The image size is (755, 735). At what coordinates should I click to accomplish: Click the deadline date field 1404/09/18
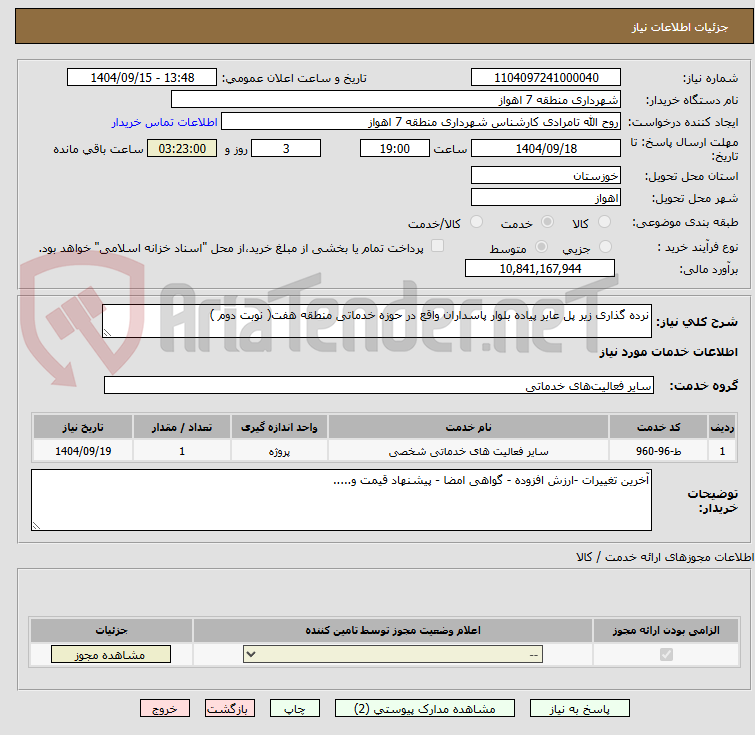(x=546, y=148)
